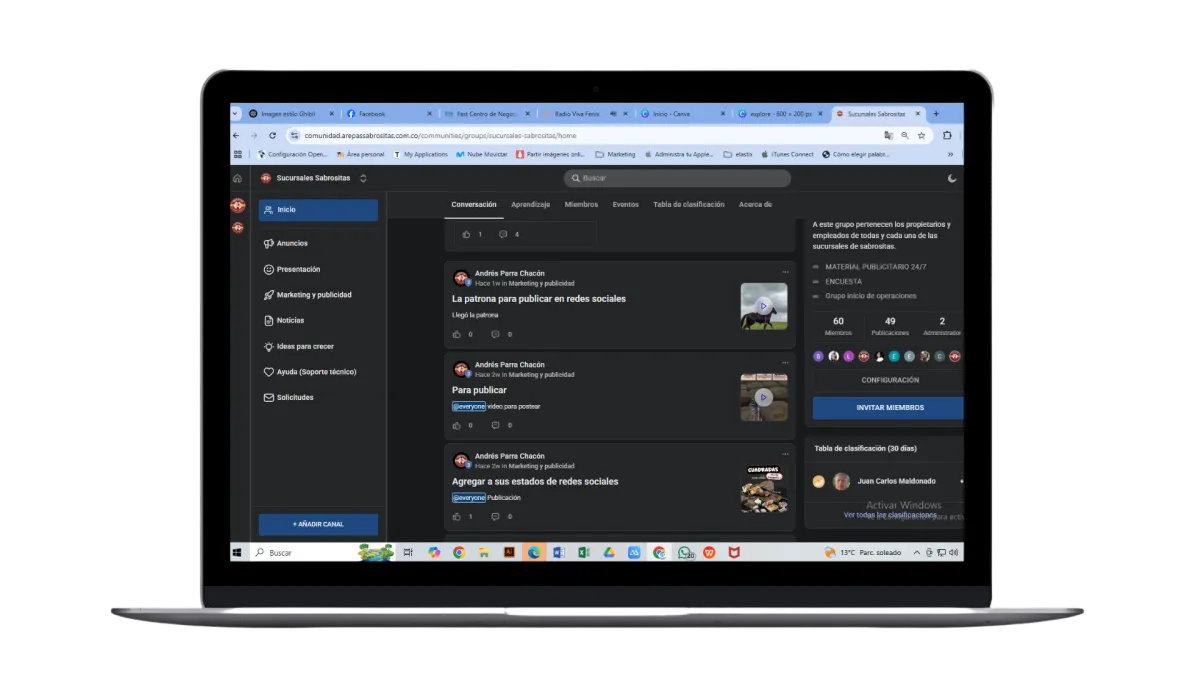Open the 'Agregar a sus estados de redes sociales' title
1200x675 pixels.
click(x=535, y=481)
